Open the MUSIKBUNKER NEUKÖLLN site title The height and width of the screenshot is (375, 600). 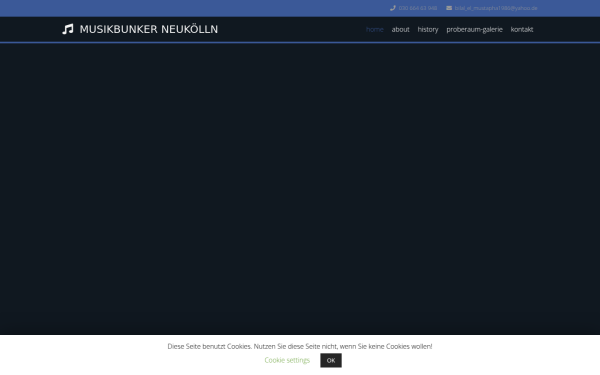(149, 29)
